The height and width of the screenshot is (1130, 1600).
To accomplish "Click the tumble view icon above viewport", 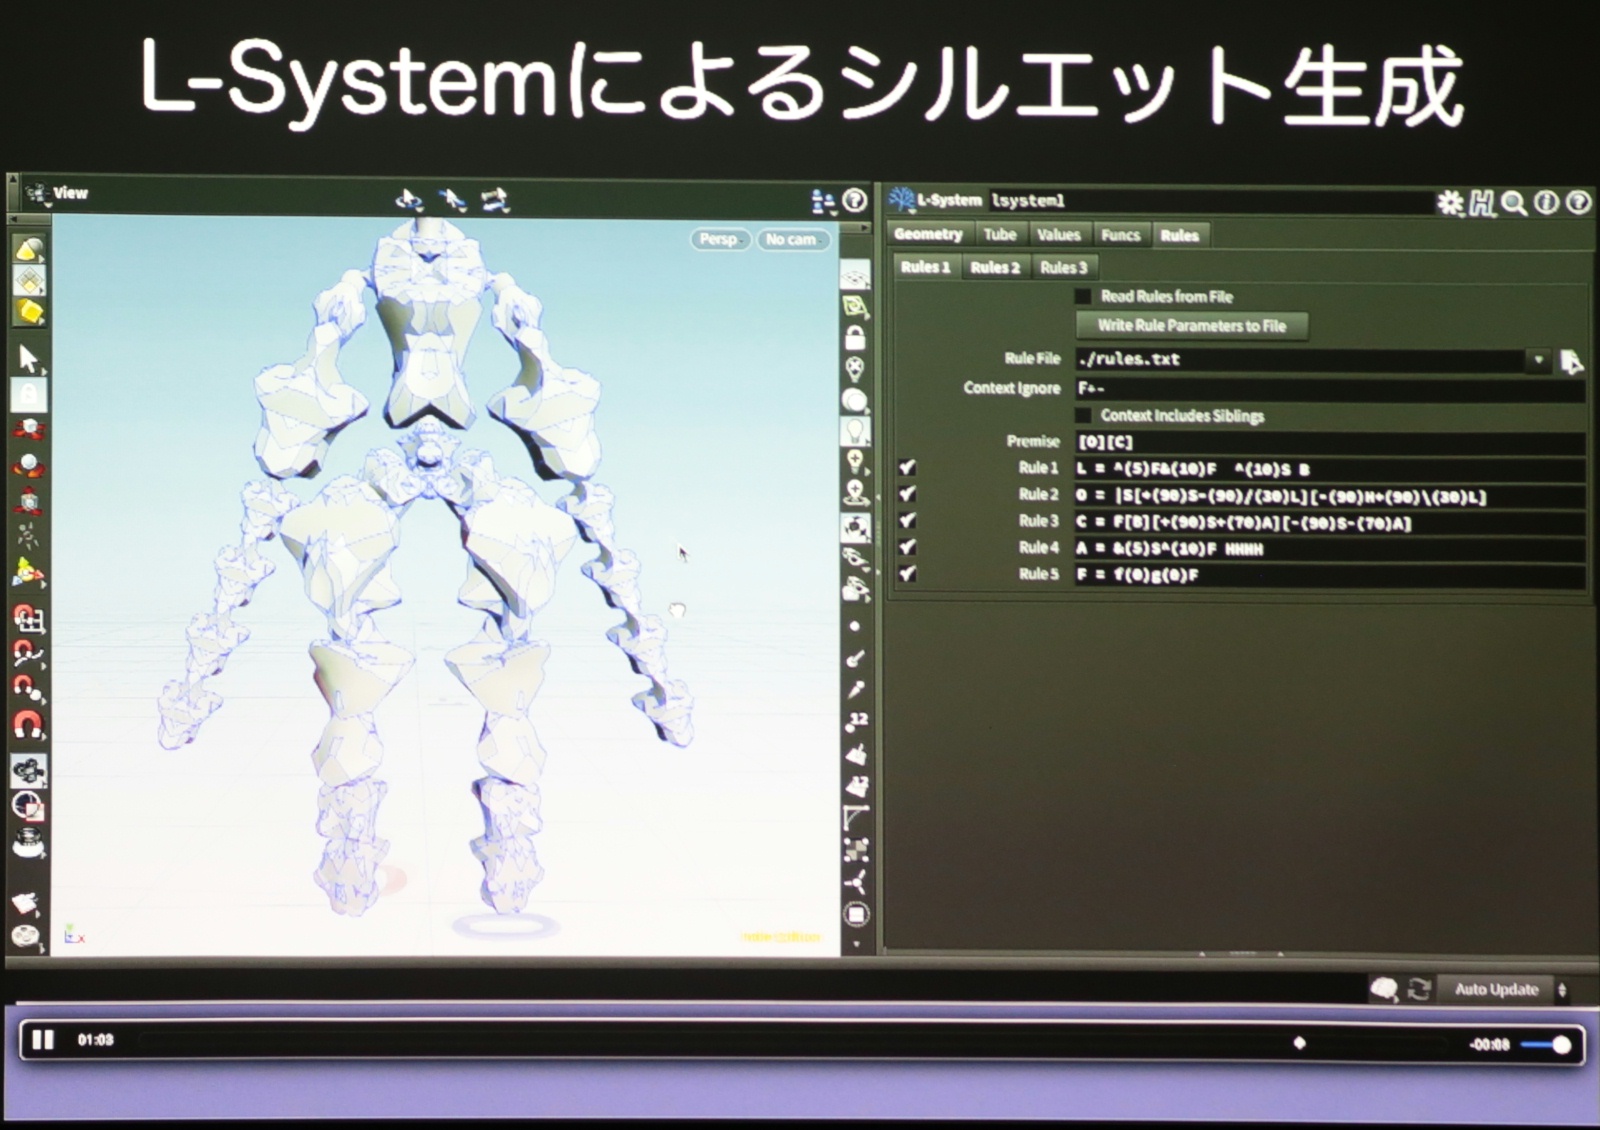I will tap(409, 200).
